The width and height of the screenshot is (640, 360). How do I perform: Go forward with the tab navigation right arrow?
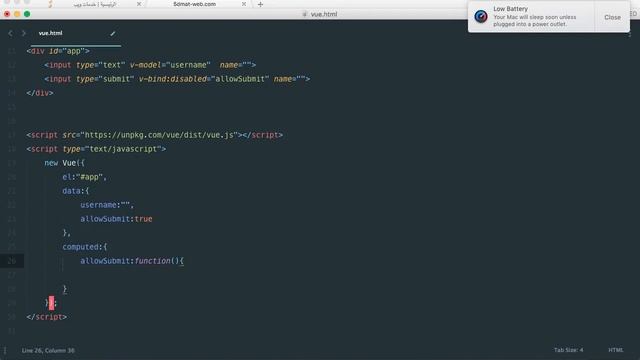(x=24, y=33)
